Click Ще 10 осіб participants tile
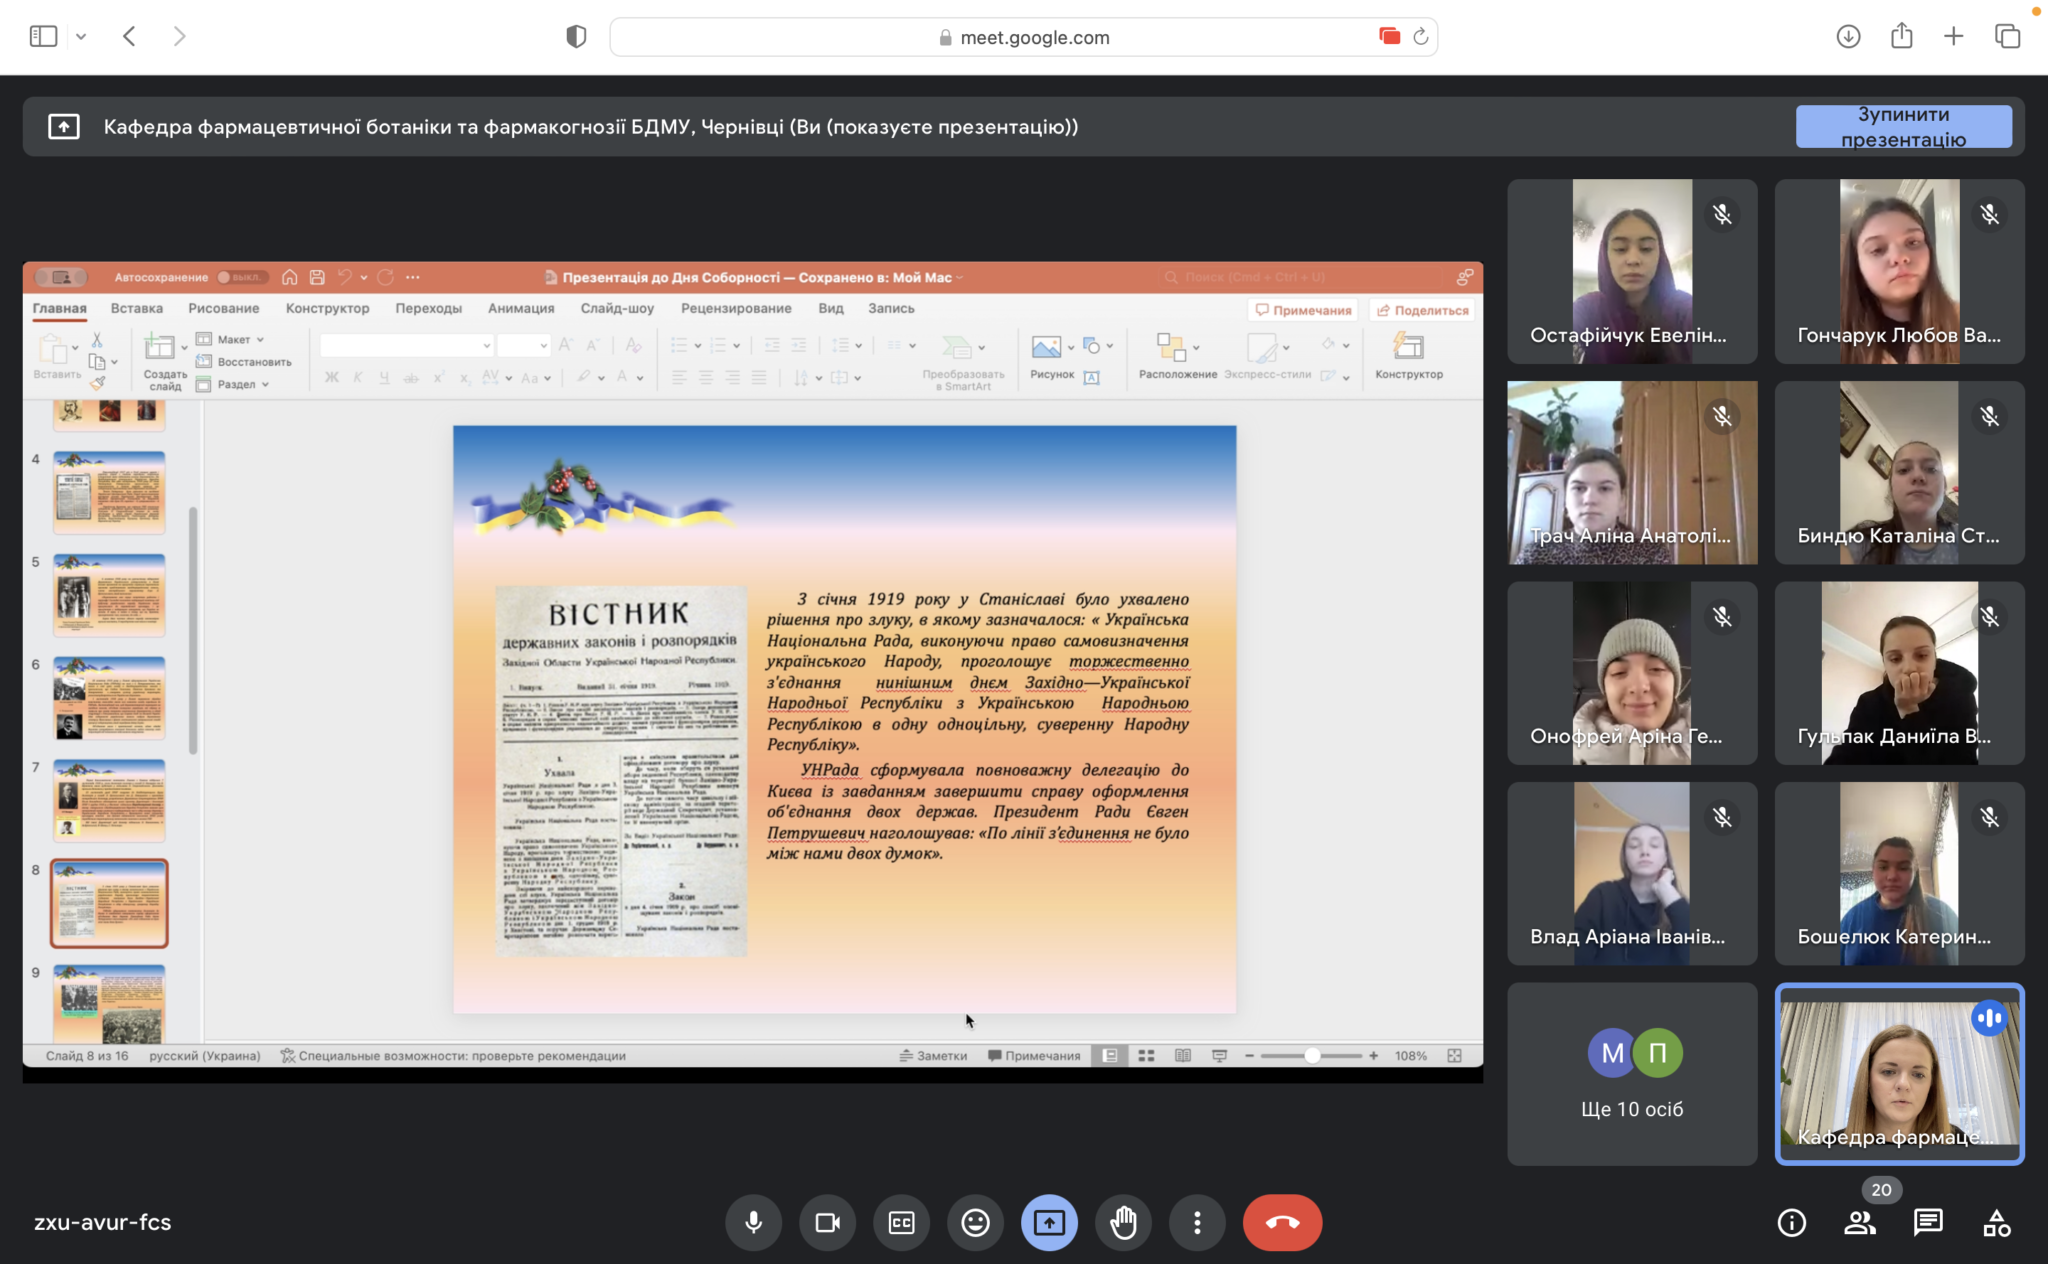 1631,1073
